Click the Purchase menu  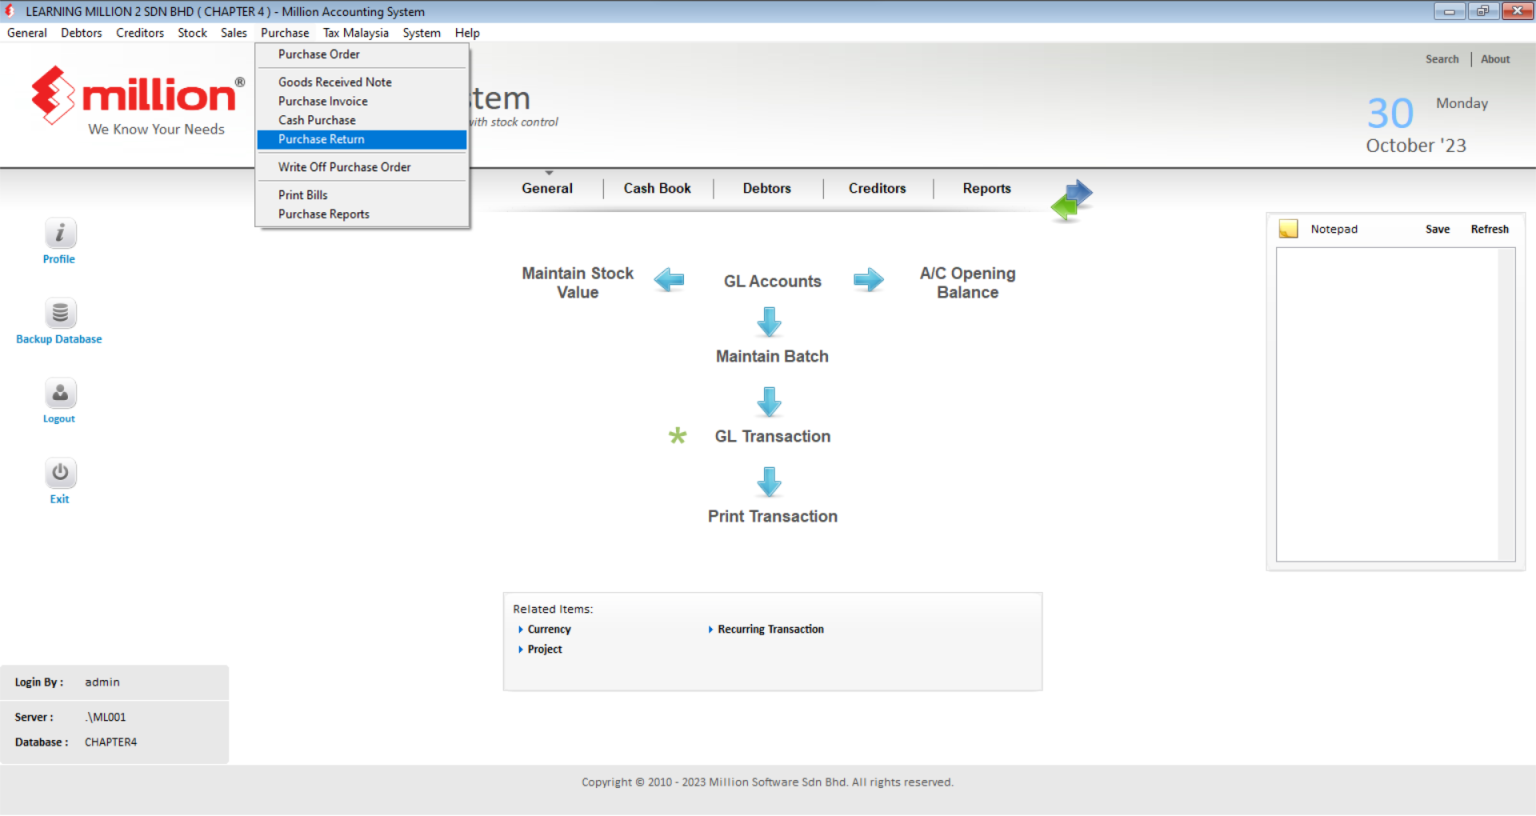pyautogui.click(x=285, y=33)
